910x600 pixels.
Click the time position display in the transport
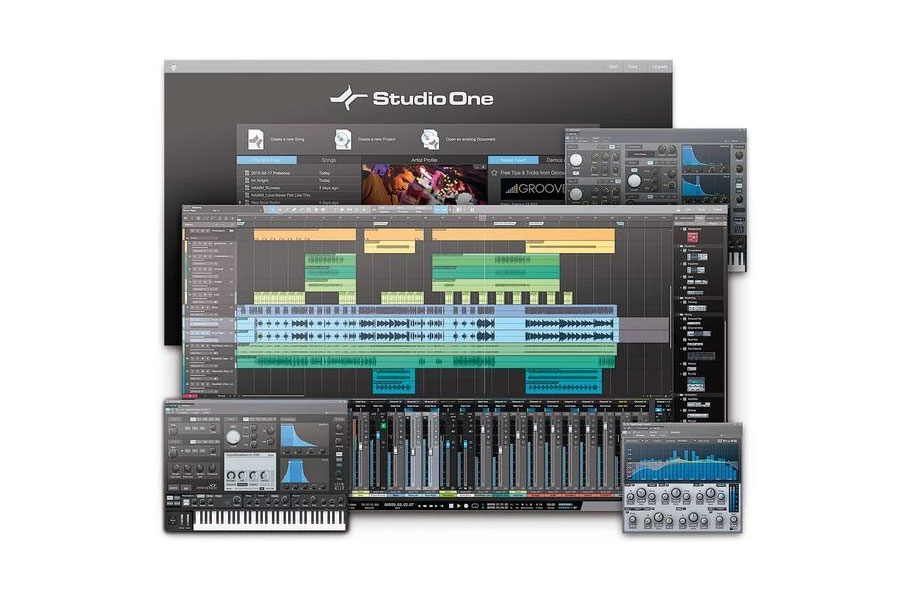click(399, 505)
